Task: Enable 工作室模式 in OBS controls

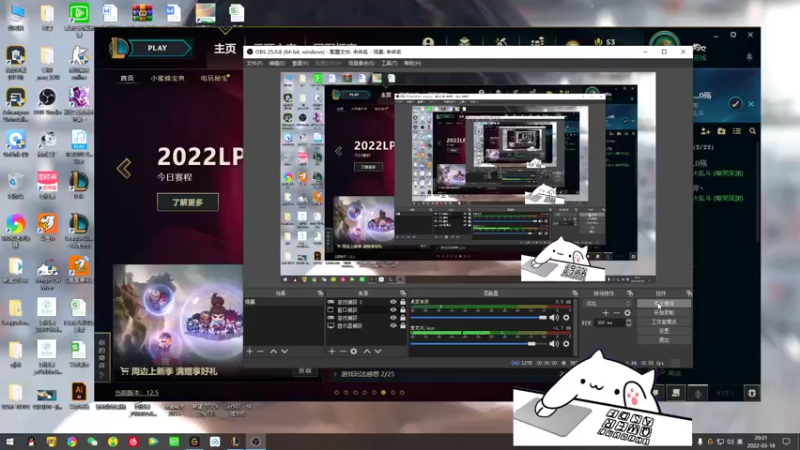Action: pyautogui.click(x=664, y=321)
